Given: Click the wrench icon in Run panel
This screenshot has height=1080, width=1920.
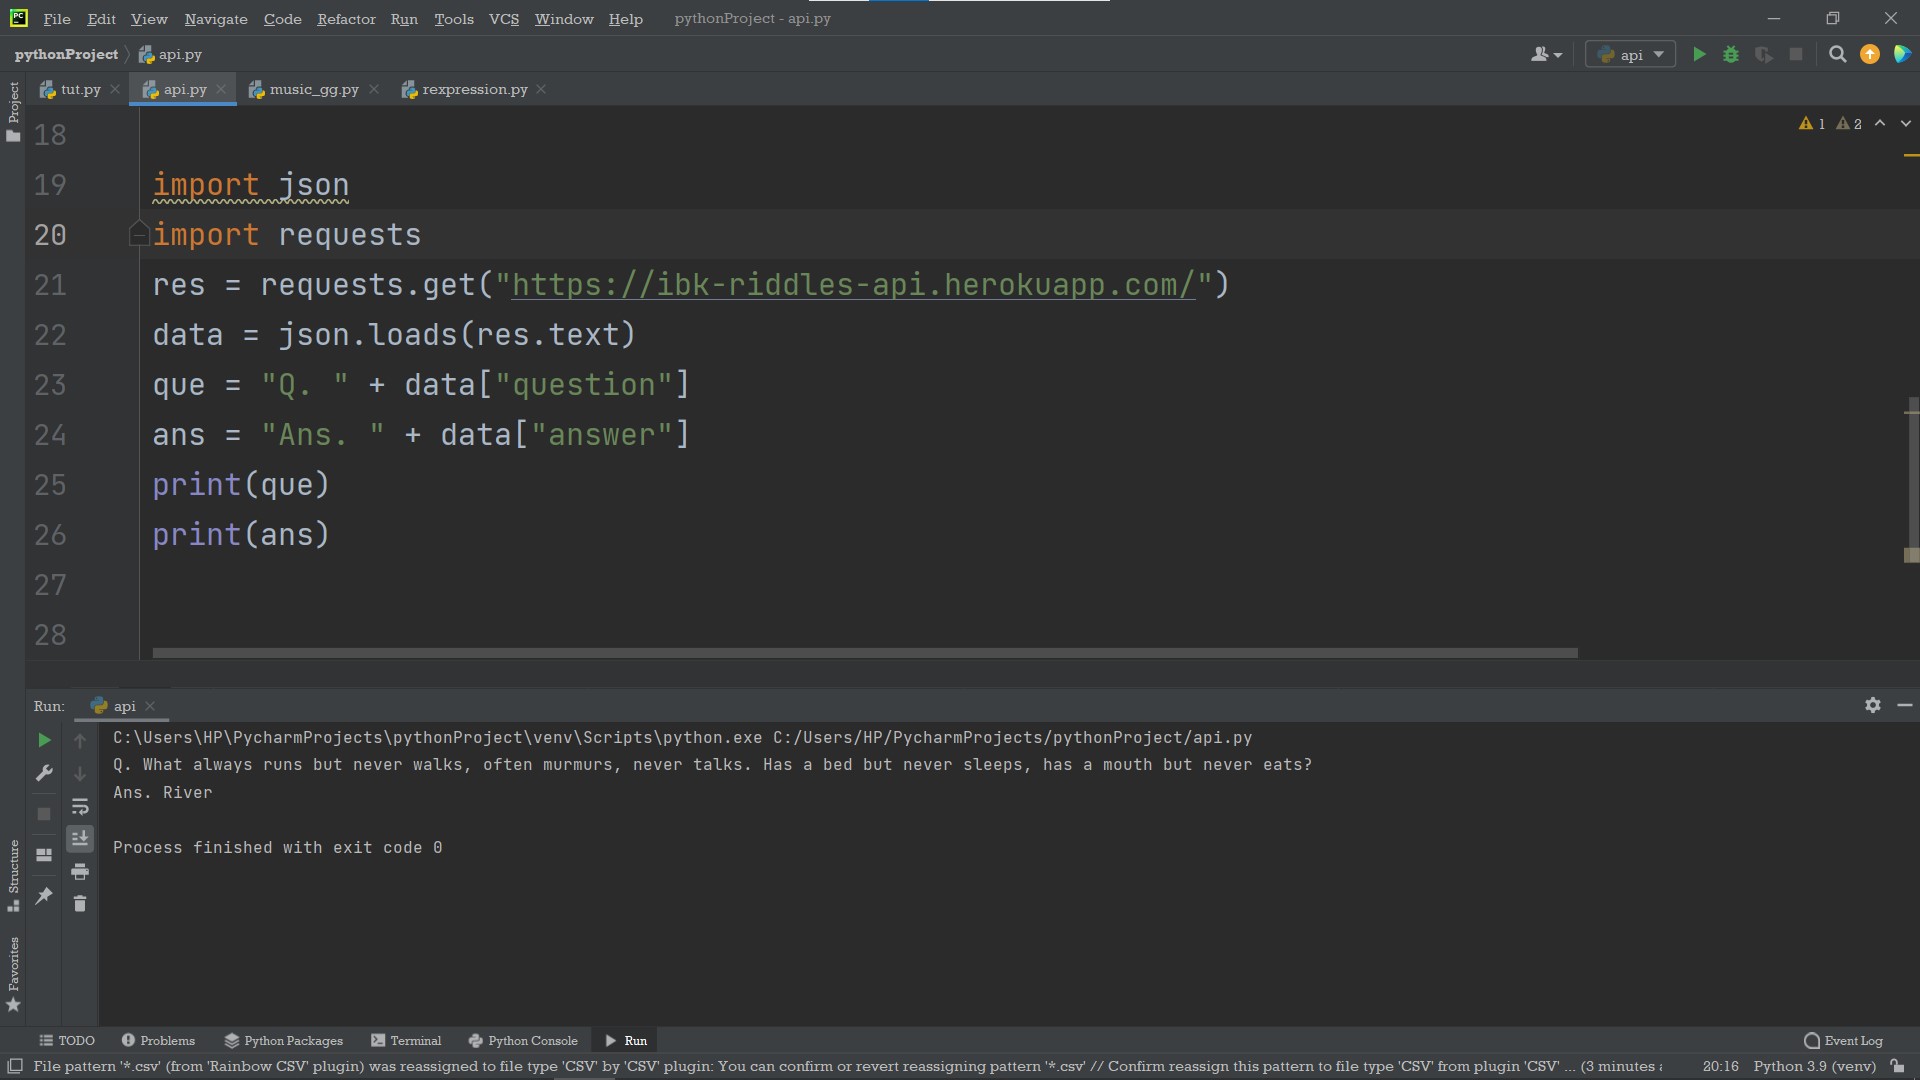Looking at the screenshot, I should click(44, 773).
